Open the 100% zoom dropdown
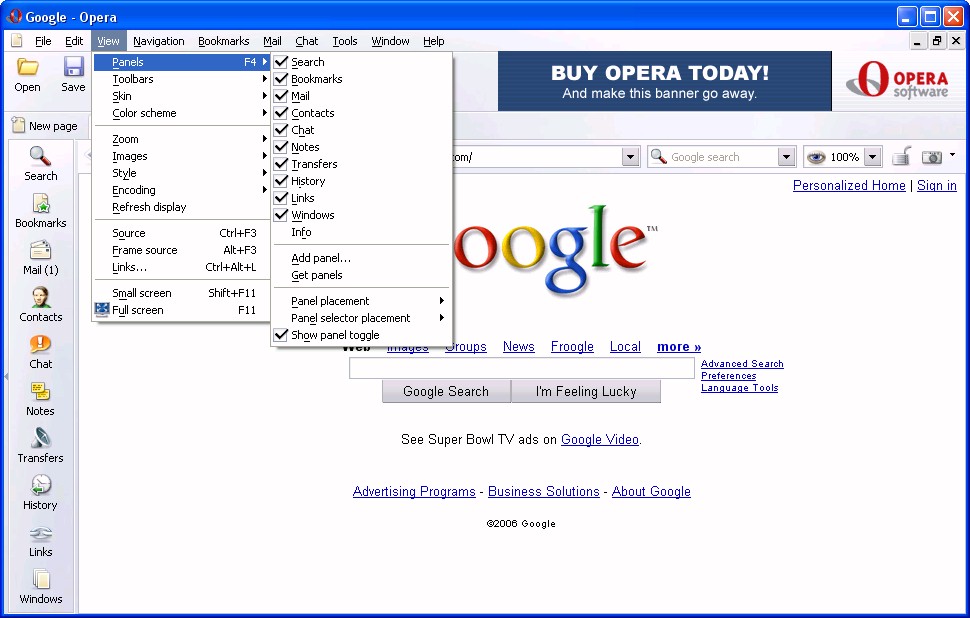970x618 pixels. coord(872,157)
